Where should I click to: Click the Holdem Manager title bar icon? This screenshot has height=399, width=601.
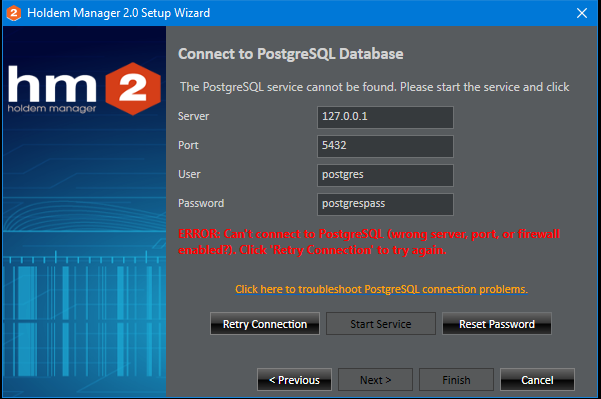[x=13, y=13]
